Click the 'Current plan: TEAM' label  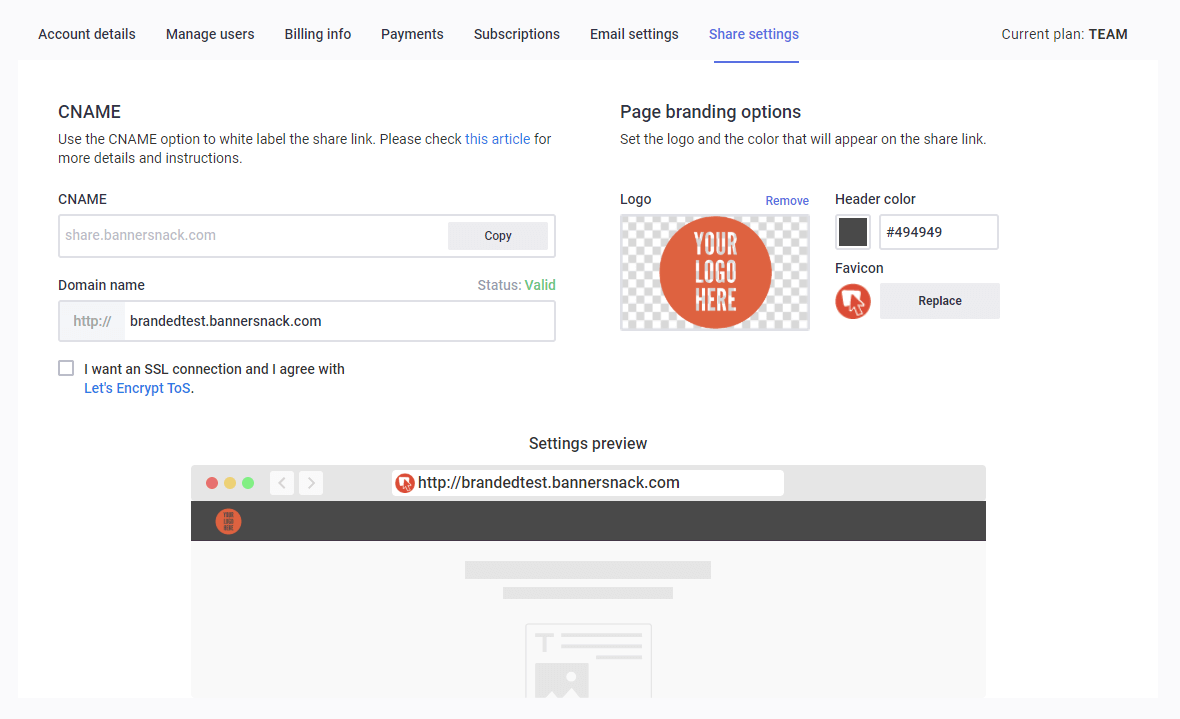1064,34
